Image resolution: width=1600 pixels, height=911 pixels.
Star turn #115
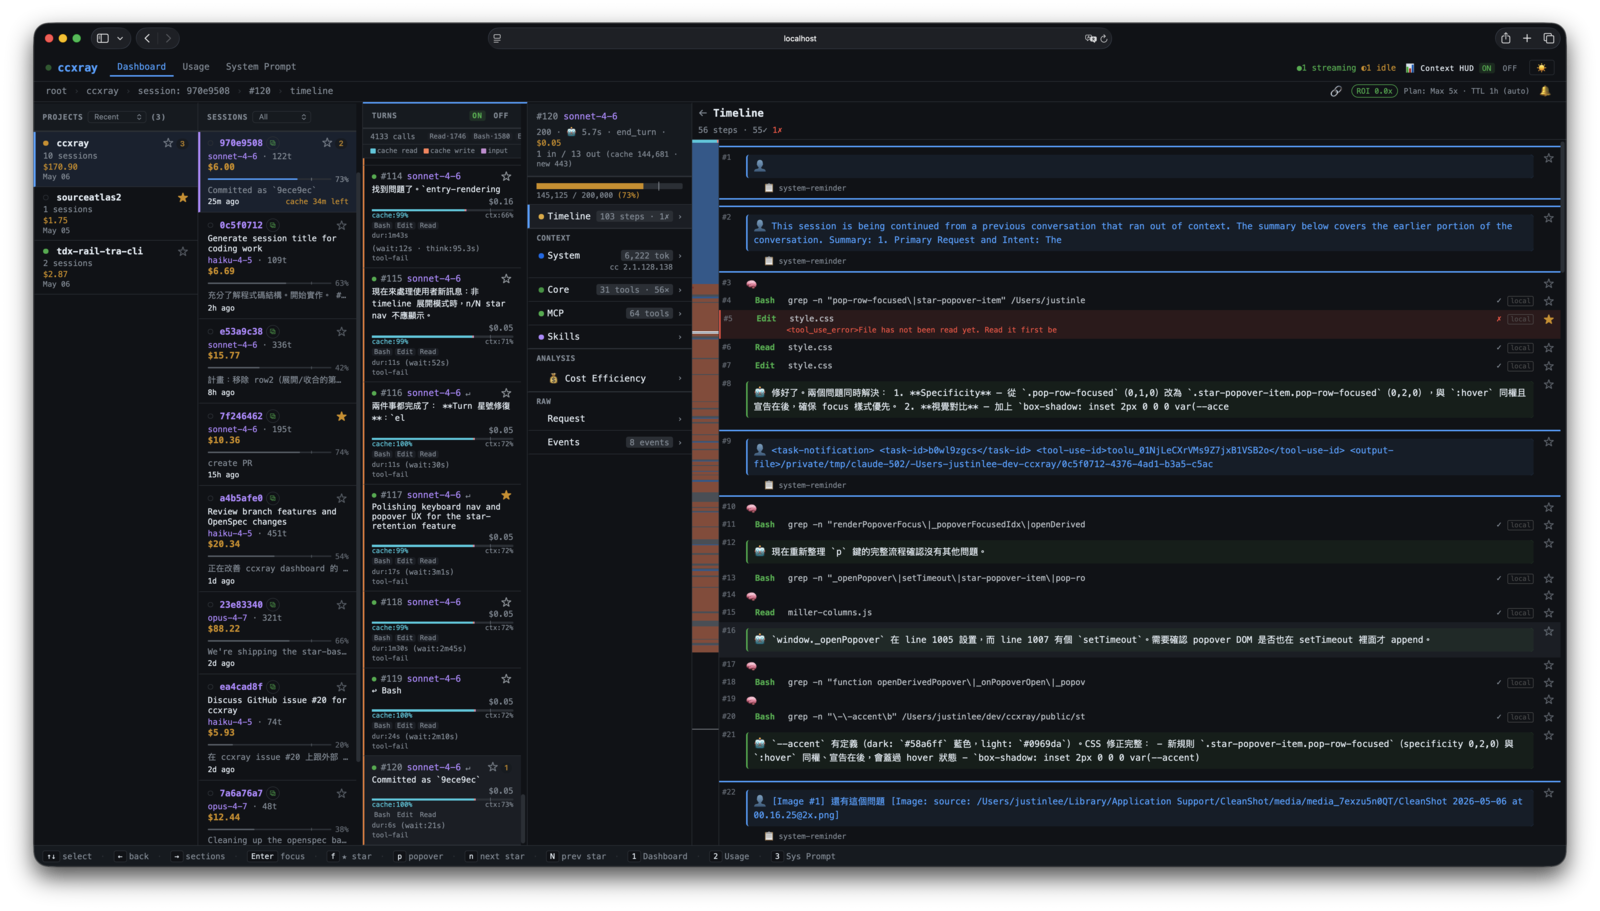[506, 279]
